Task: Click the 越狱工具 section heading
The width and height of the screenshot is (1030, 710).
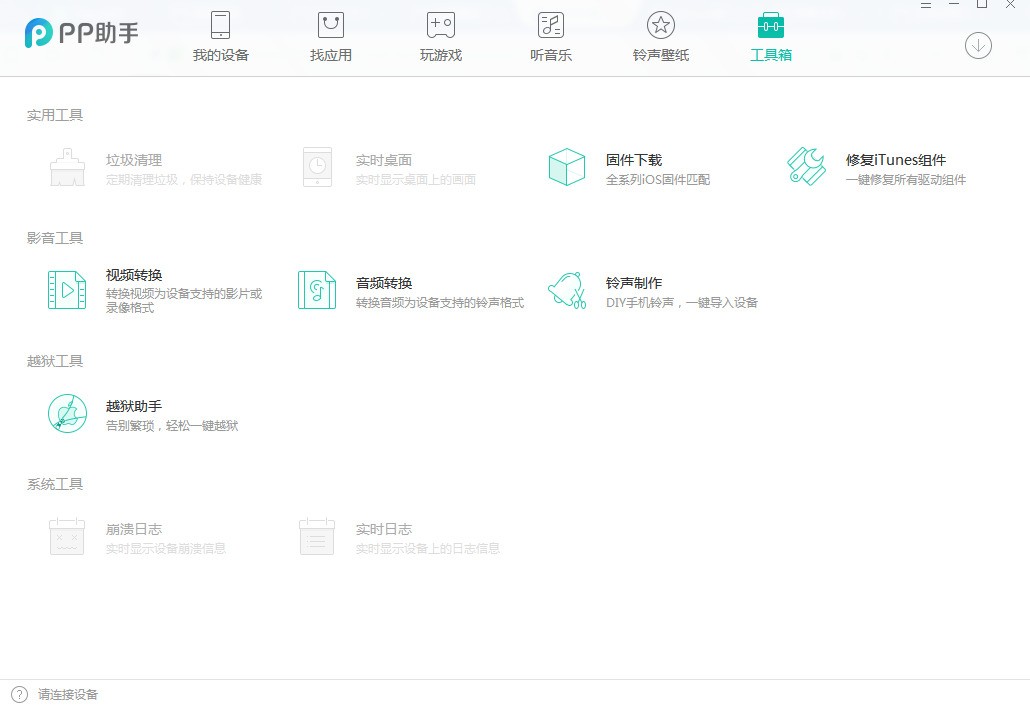Action: (55, 361)
